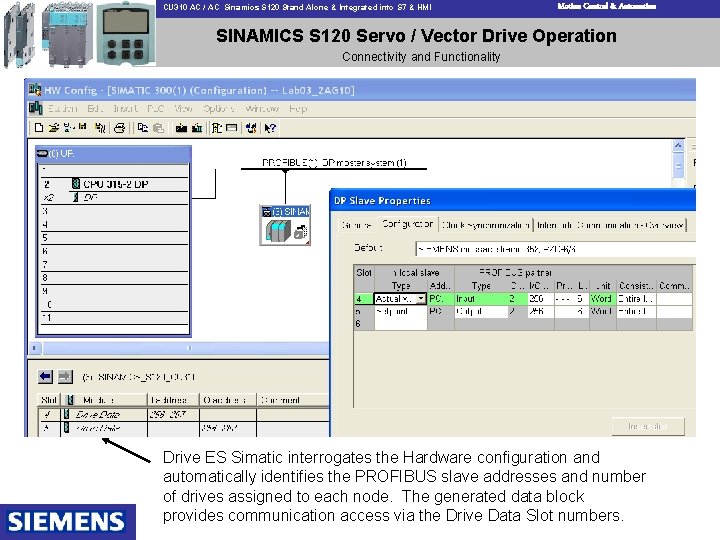Click the Consistency column header

pos(636,286)
